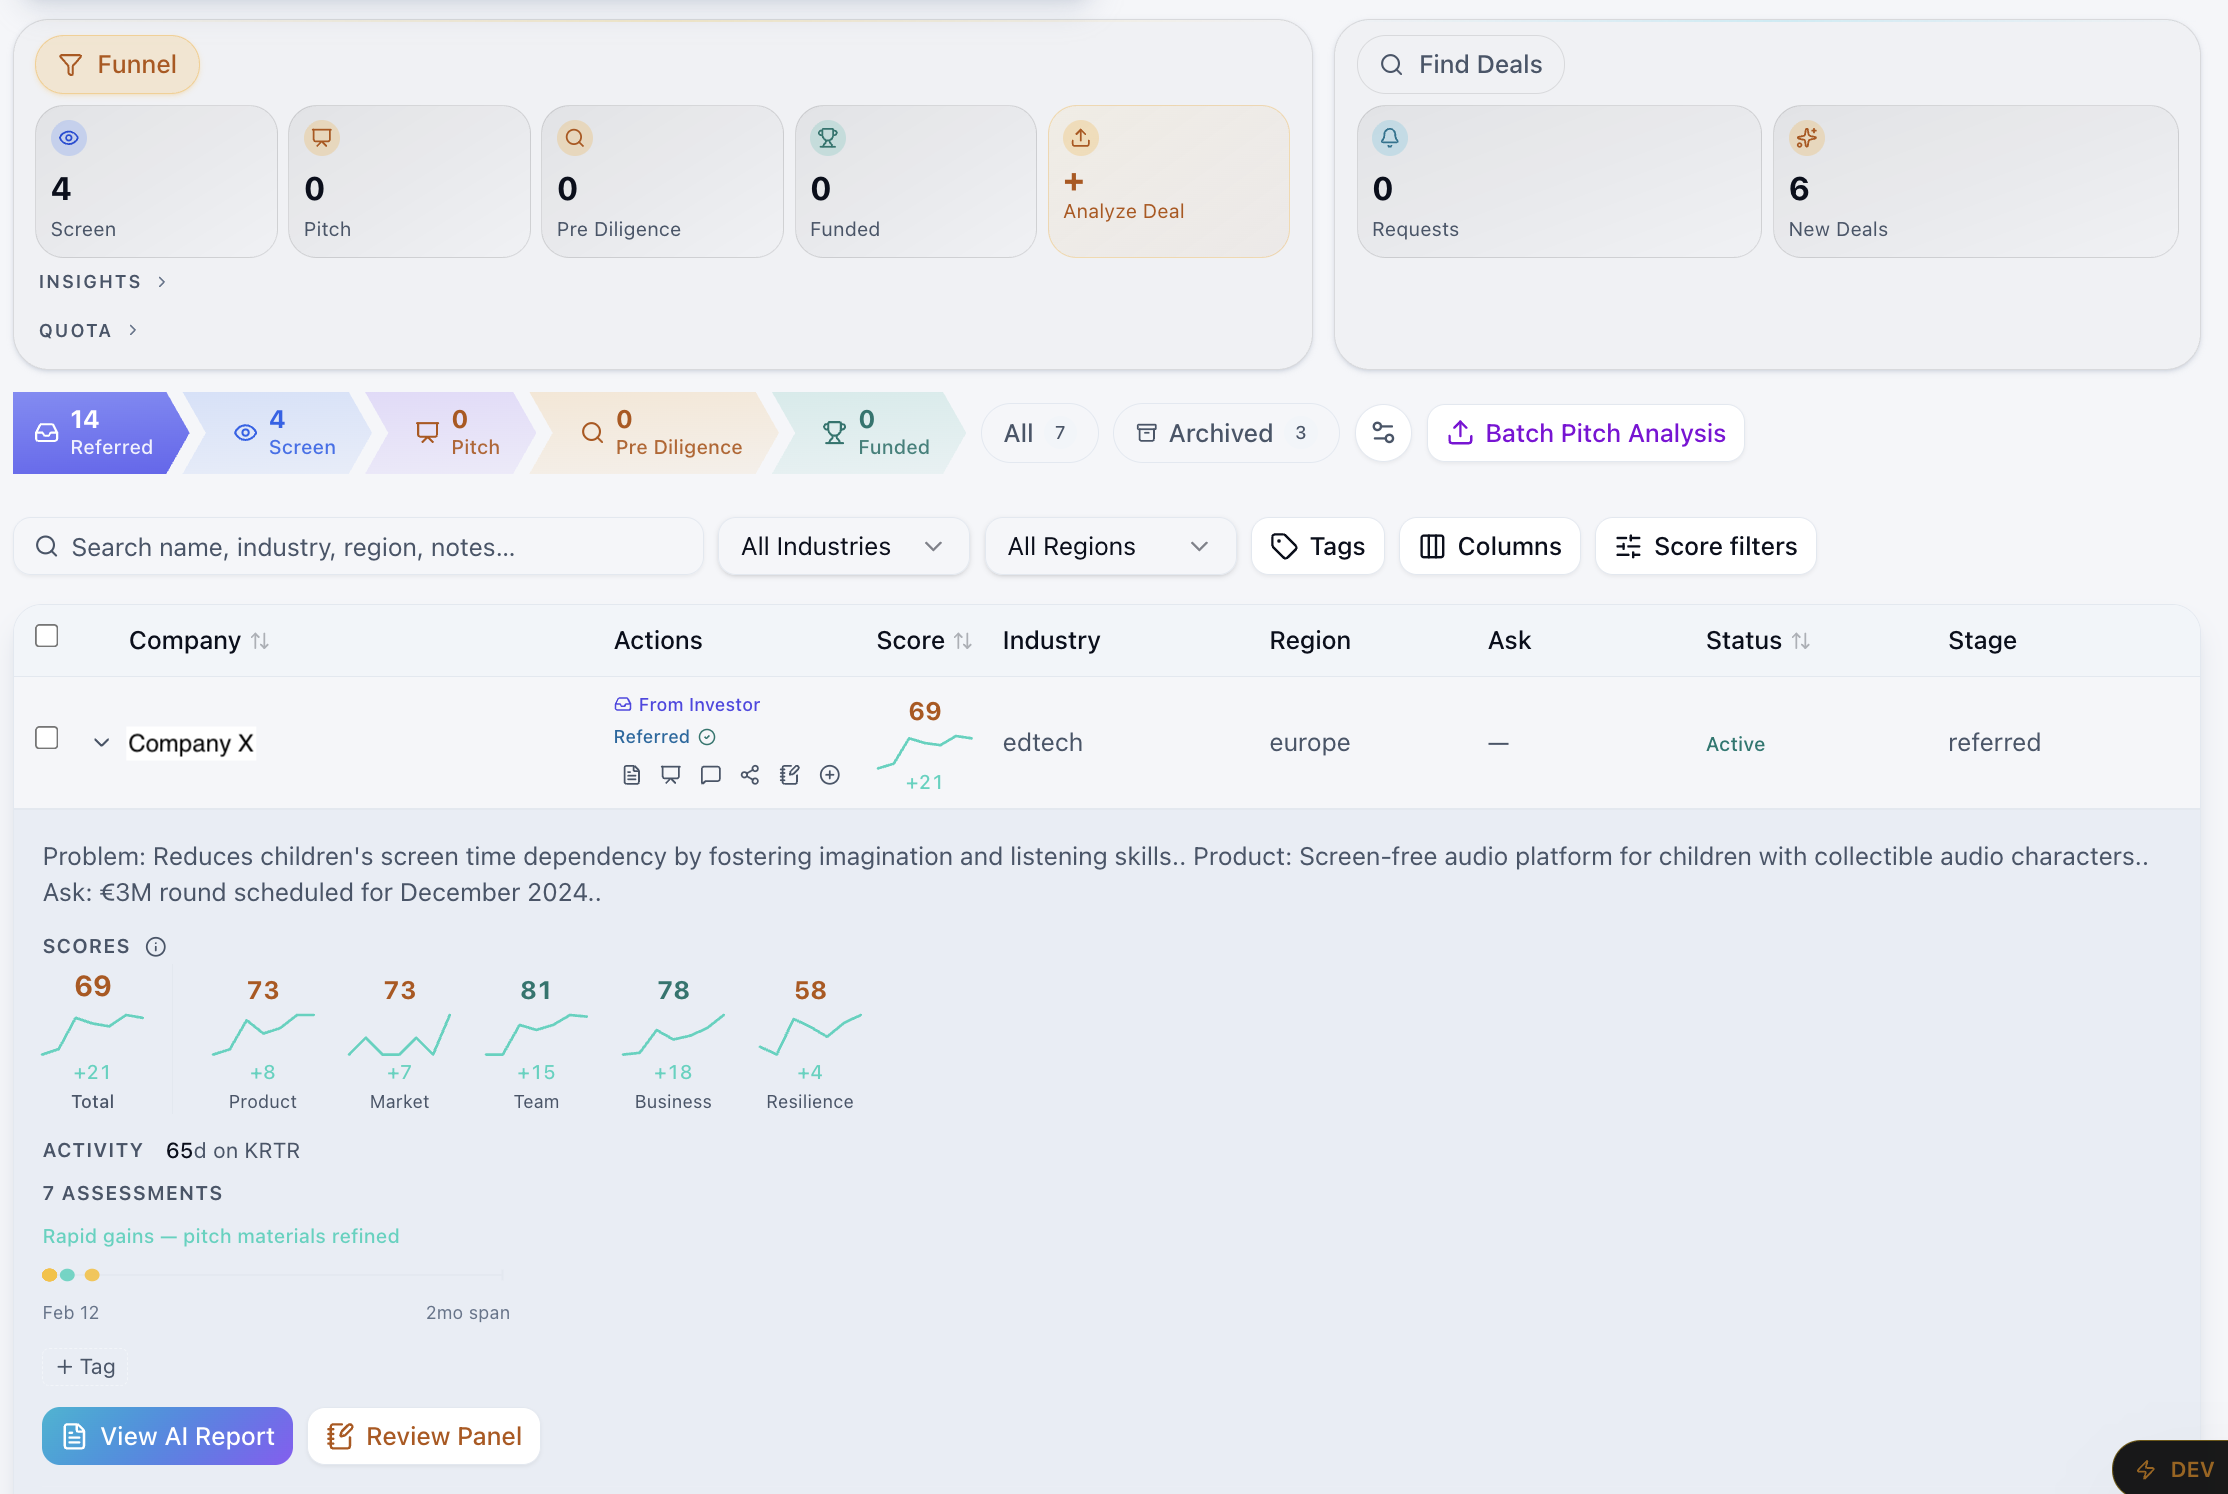Viewport: 2228px width, 1494px height.
Task: Collapse the Company X row chevron
Action: click(101, 742)
